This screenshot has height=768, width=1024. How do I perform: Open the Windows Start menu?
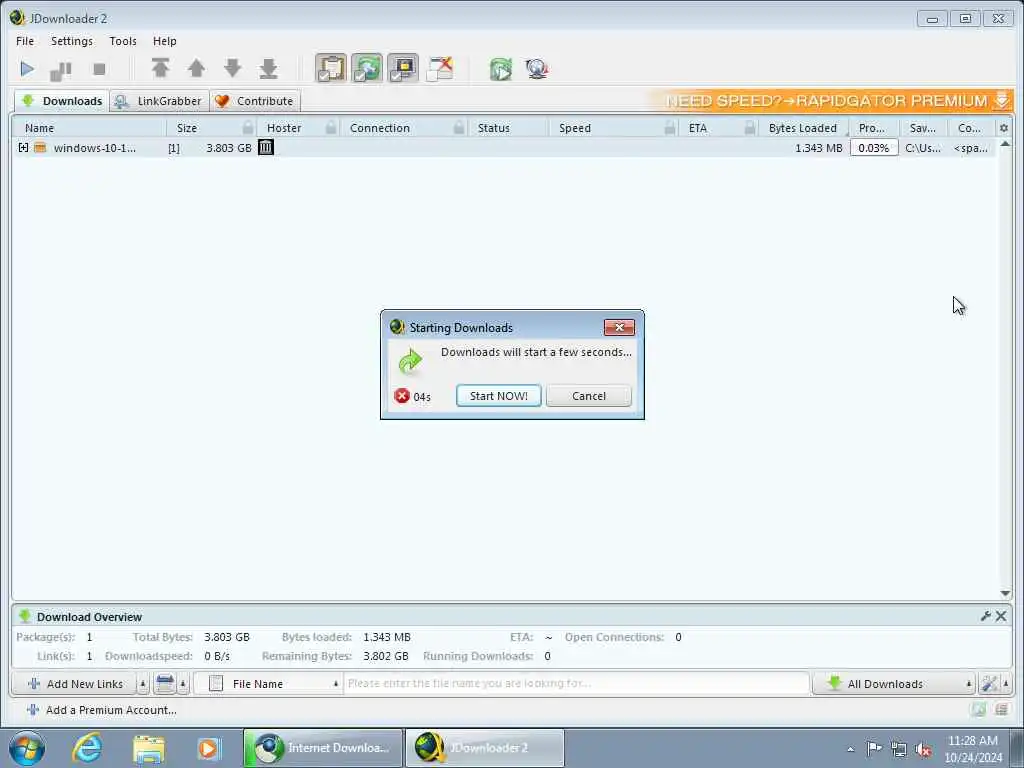(x=27, y=748)
